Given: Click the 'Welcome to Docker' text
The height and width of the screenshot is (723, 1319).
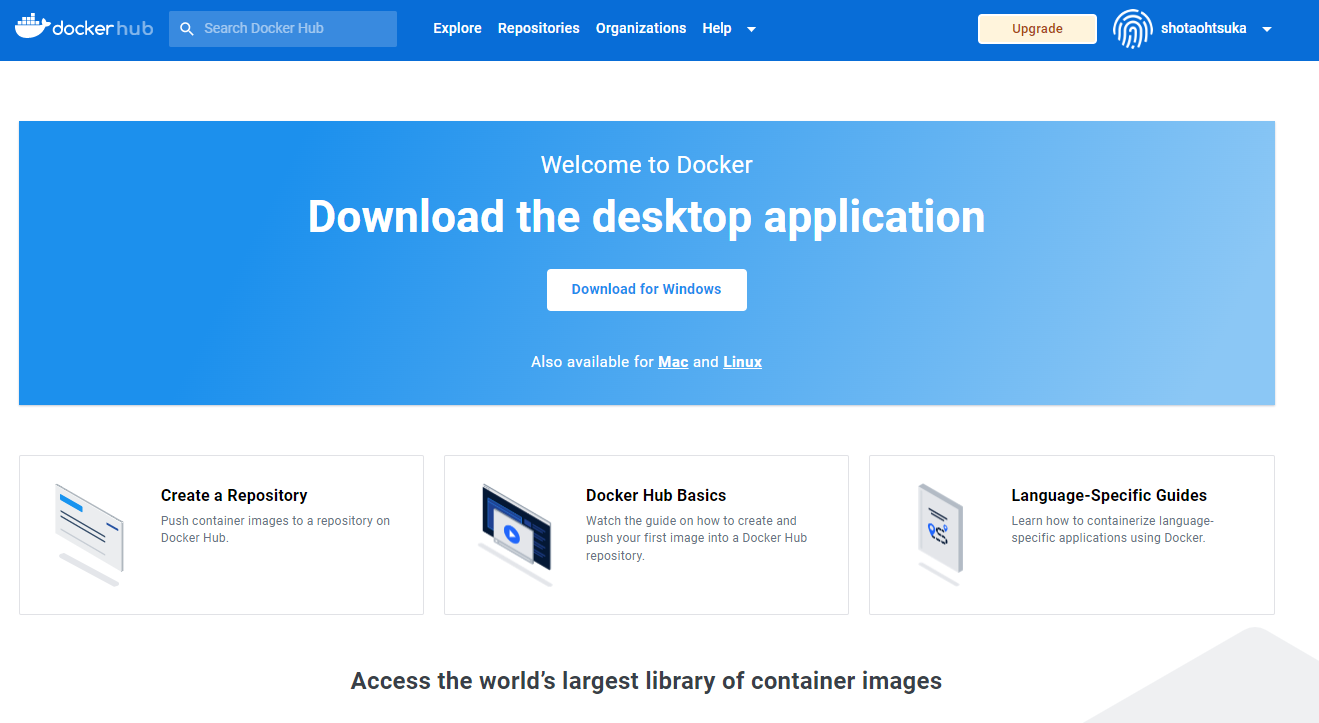Looking at the screenshot, I should click(x=646, y=165).
